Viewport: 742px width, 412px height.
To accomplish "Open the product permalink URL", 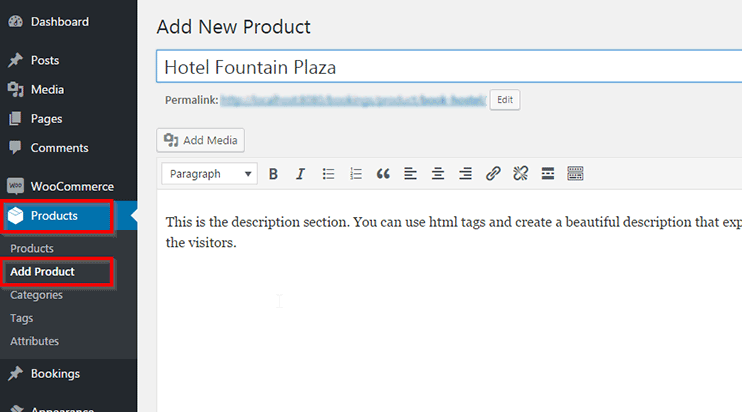I will pos(352,100).
